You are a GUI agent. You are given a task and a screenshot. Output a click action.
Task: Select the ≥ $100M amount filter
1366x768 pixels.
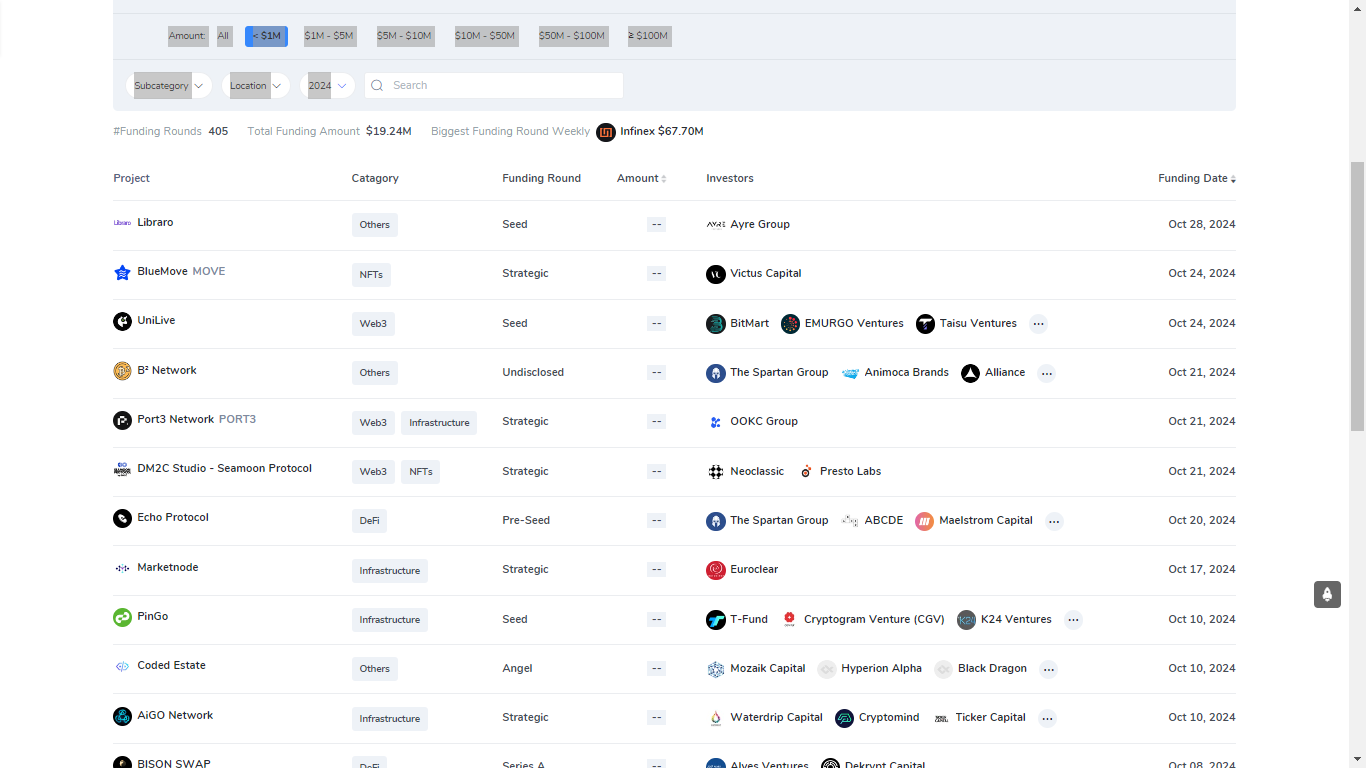pyautogui.click(x=648, y=36)
